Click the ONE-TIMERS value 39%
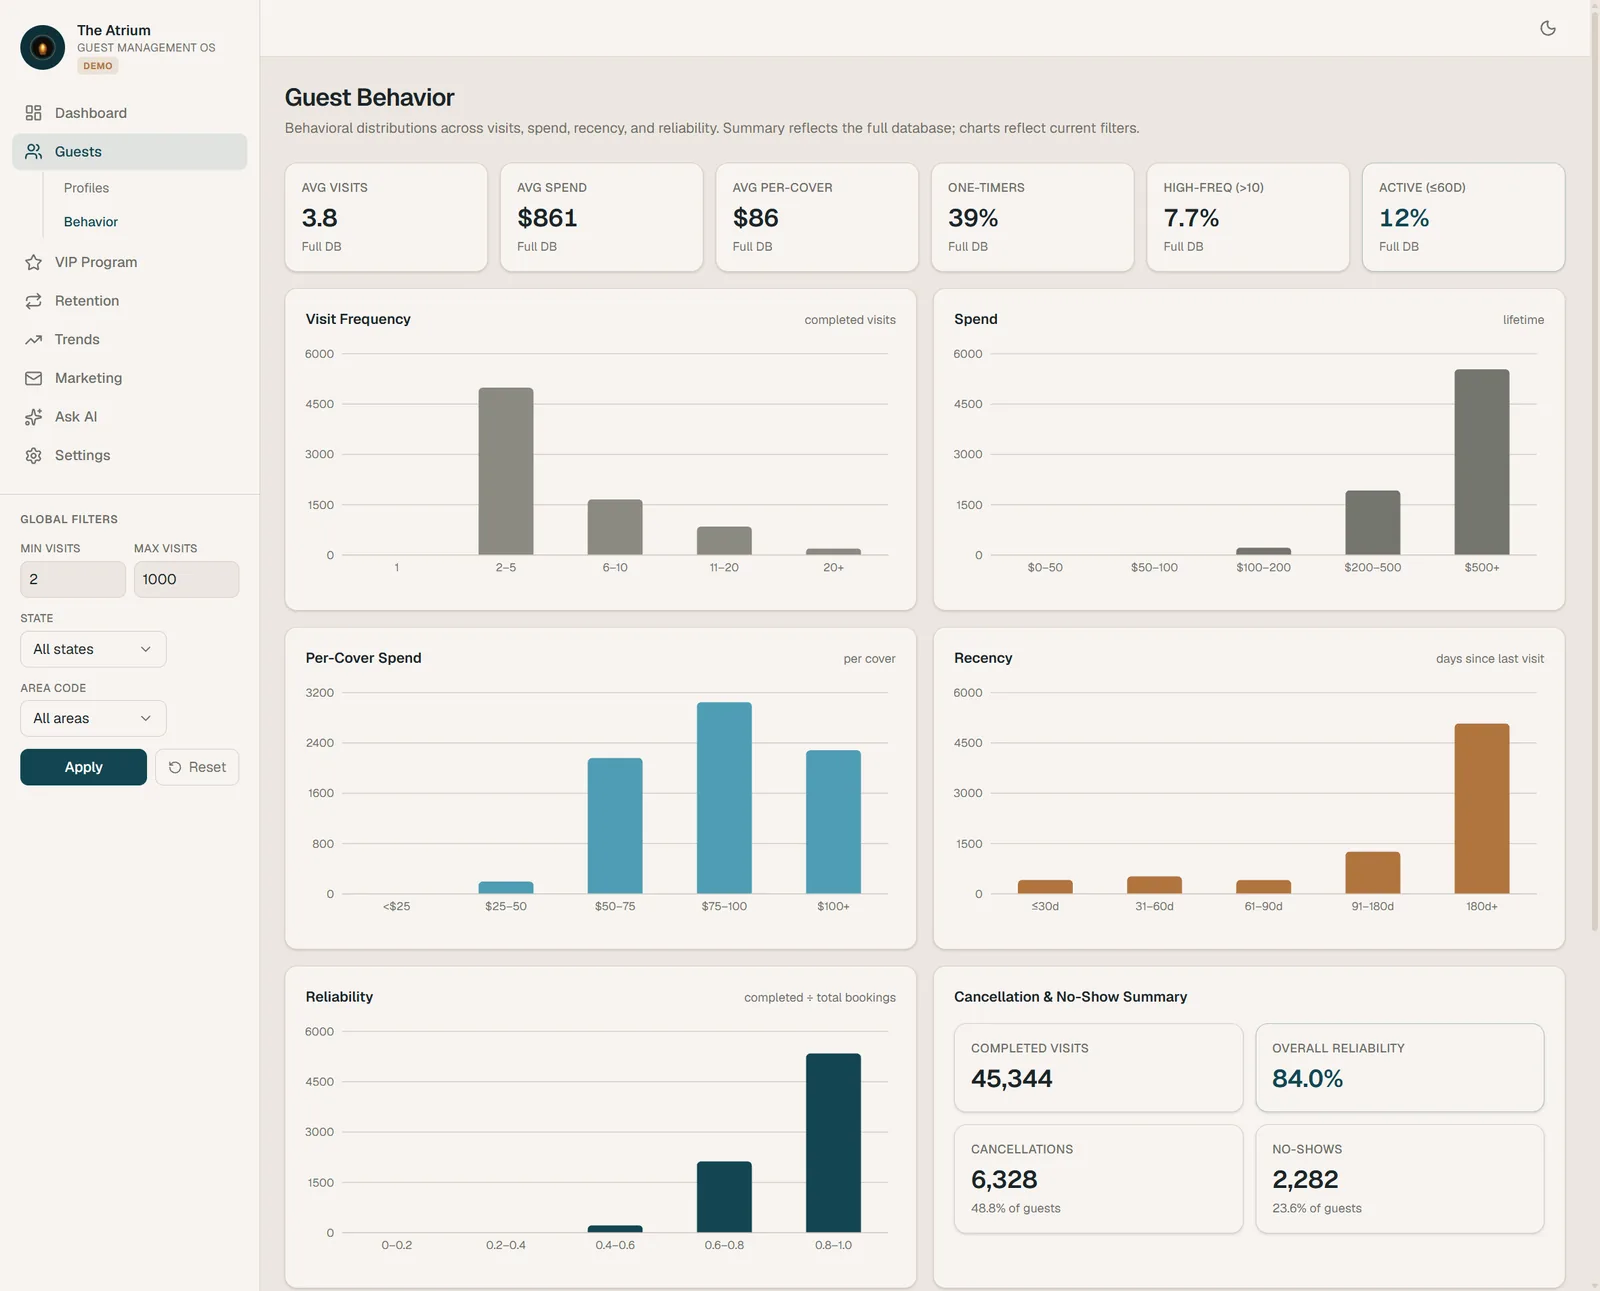Viewport: 1600px width, 1291px height. pos(973,218)
